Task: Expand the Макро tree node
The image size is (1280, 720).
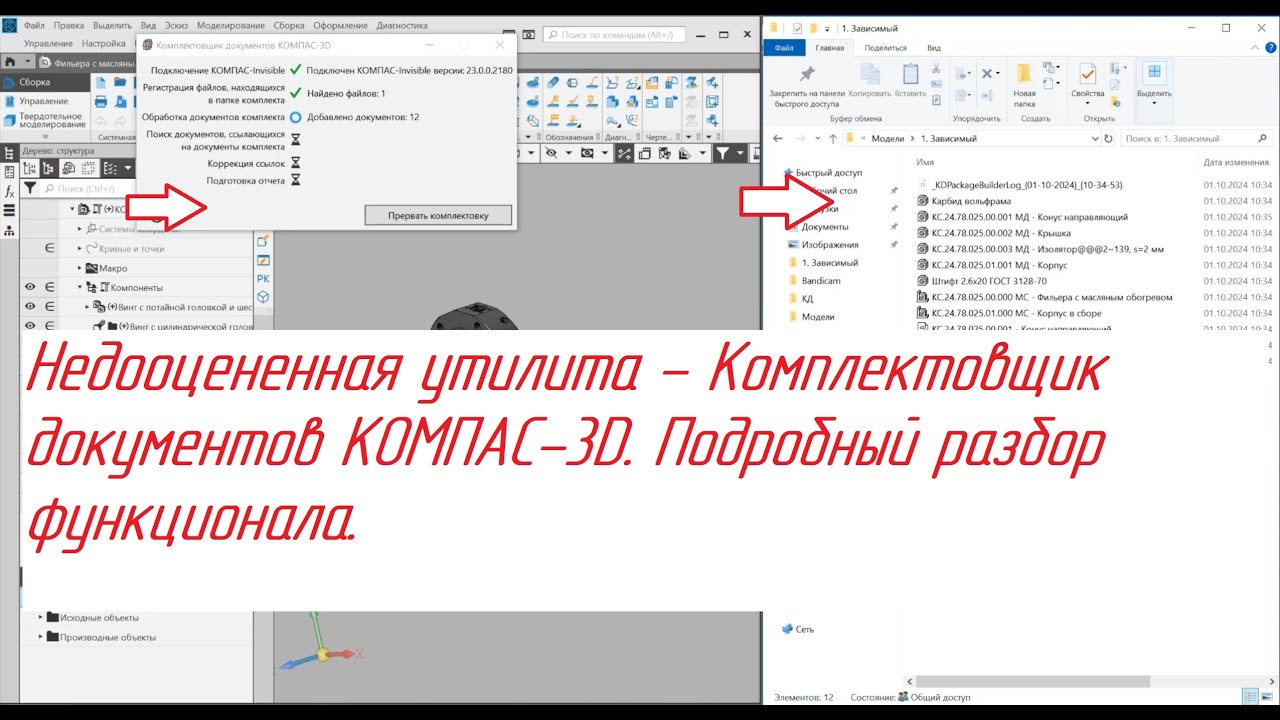Action: pyautogui.click(x=80, y=268)
